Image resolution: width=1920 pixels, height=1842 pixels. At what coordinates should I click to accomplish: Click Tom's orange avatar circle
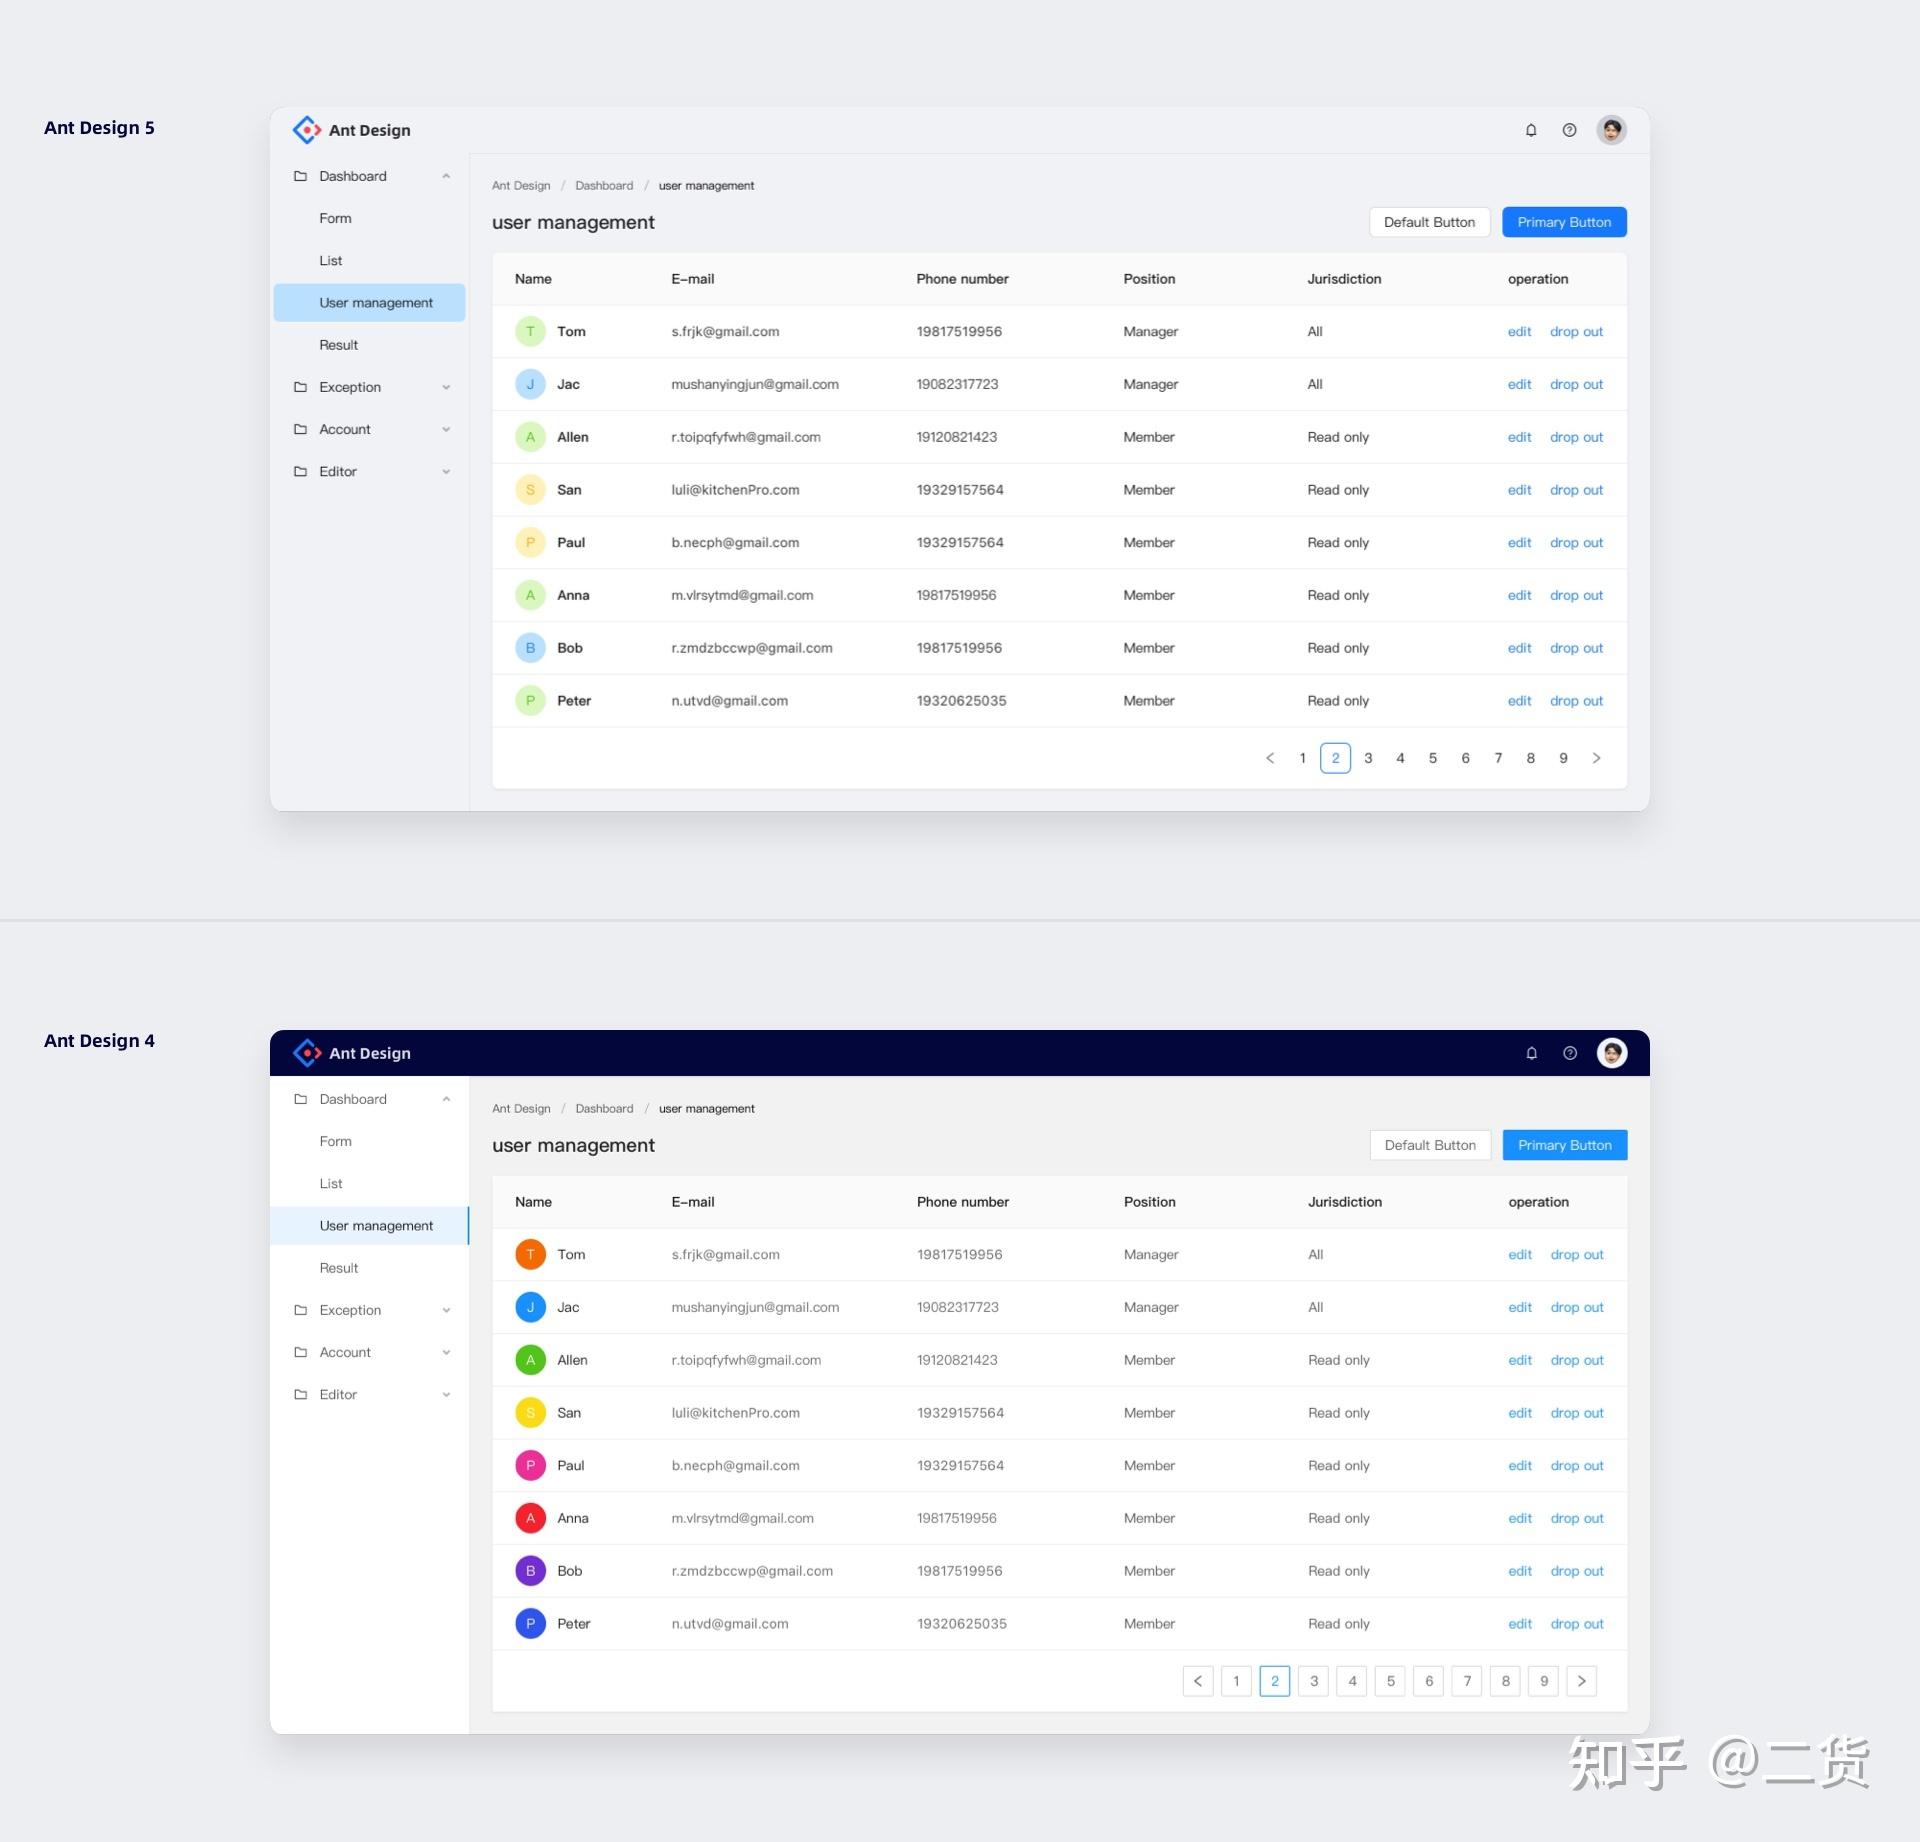click(530, 1254)
